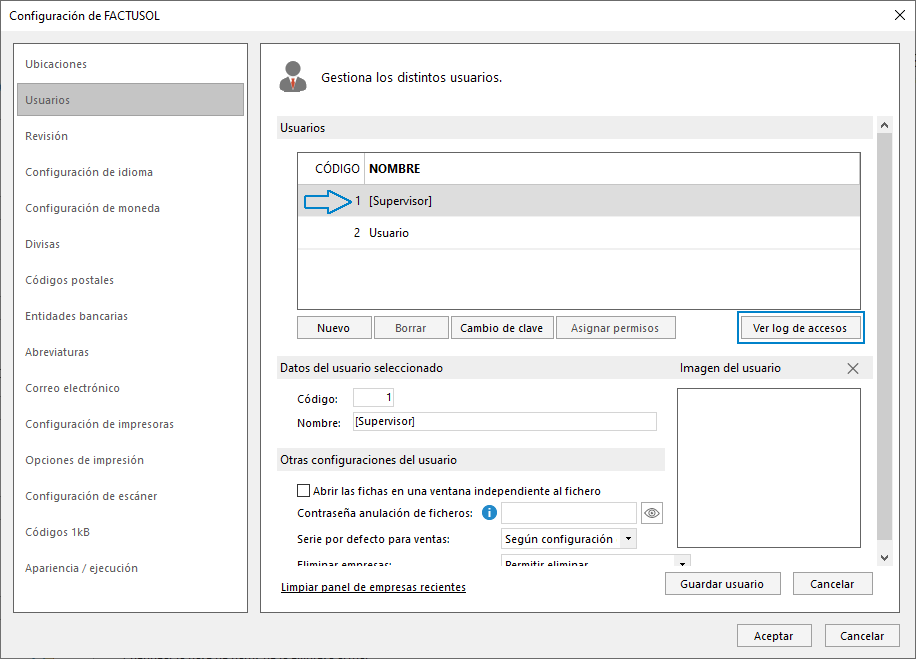Open Códigos postales section
Viewport: 916px width, 659px height.
click(130, 280)
